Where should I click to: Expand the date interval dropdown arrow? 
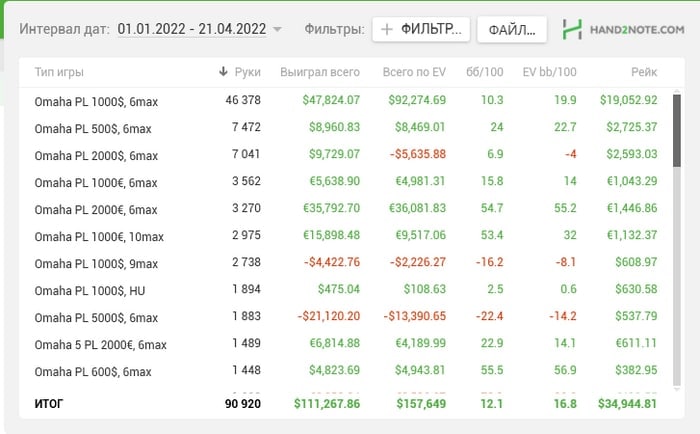tap(277, 30)
